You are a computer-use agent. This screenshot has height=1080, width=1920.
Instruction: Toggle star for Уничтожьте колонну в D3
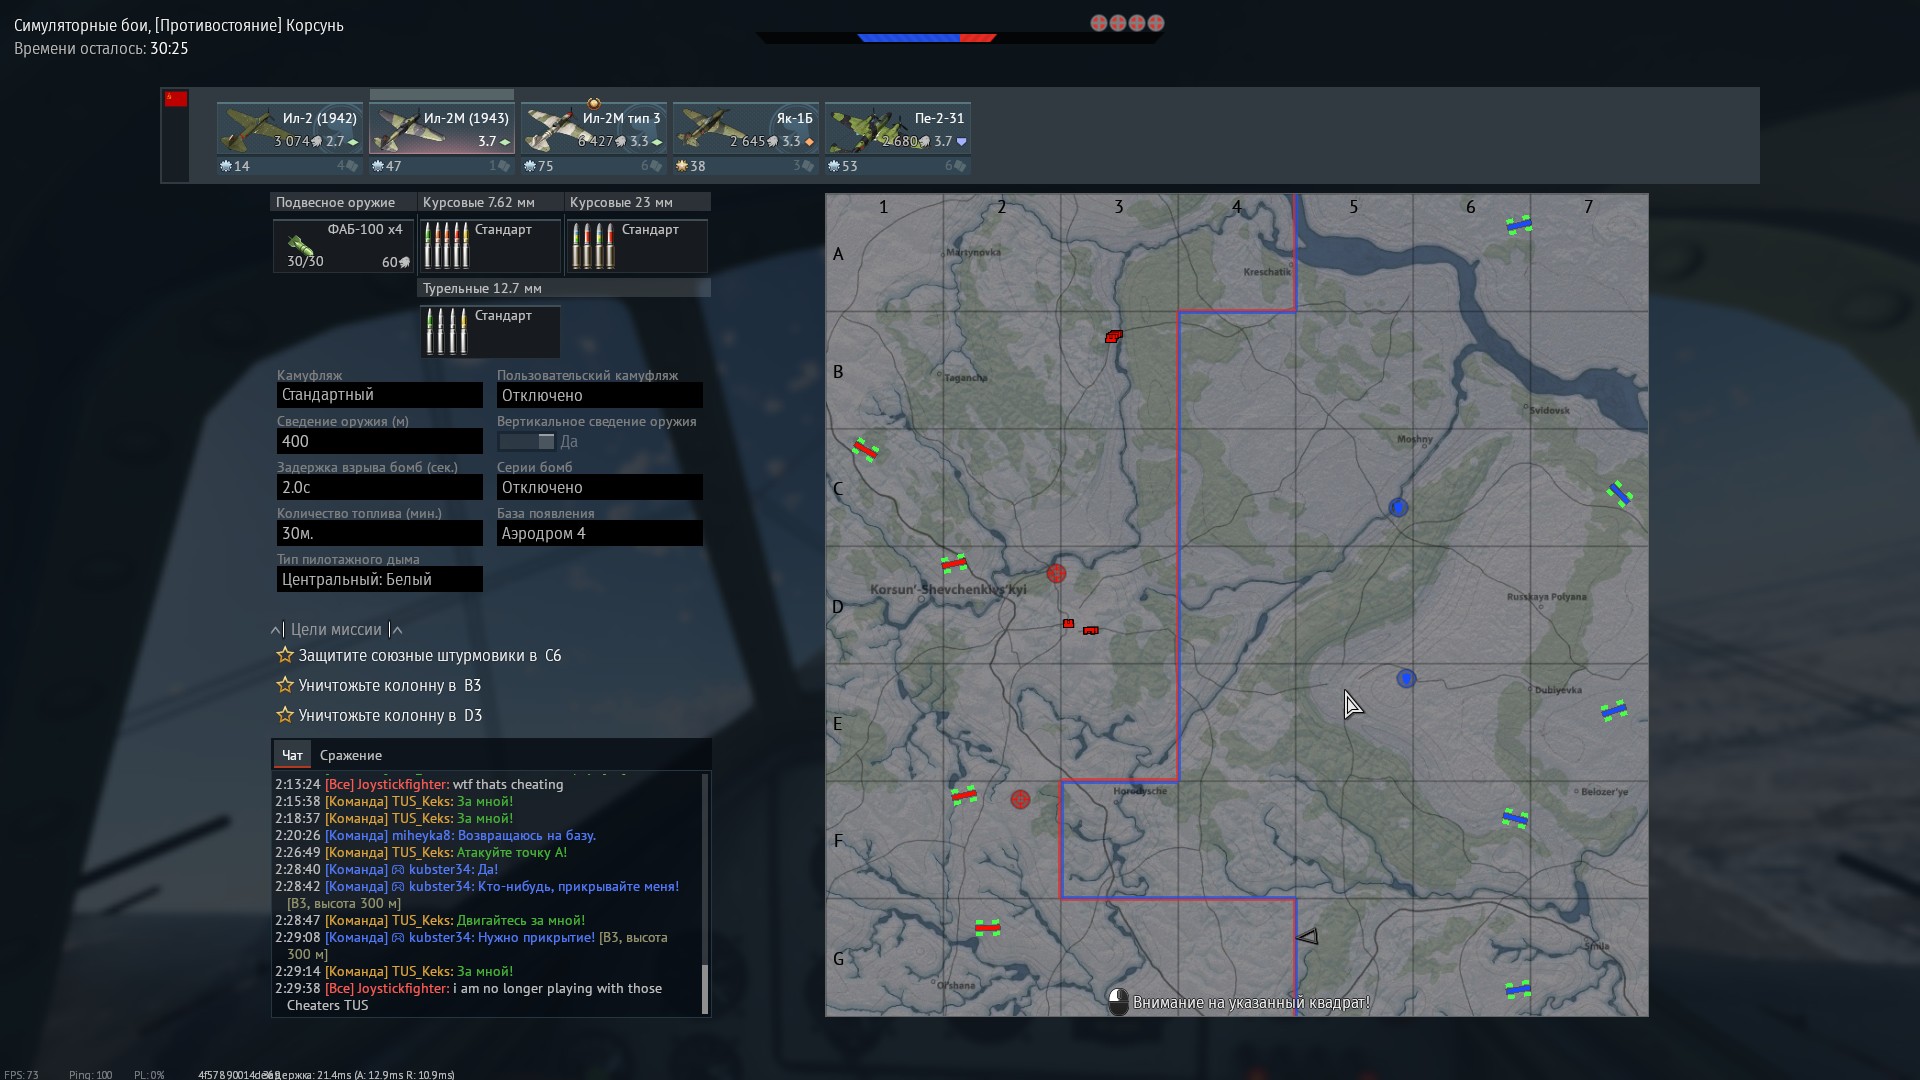pyautogui.click(x=285, y=716)
